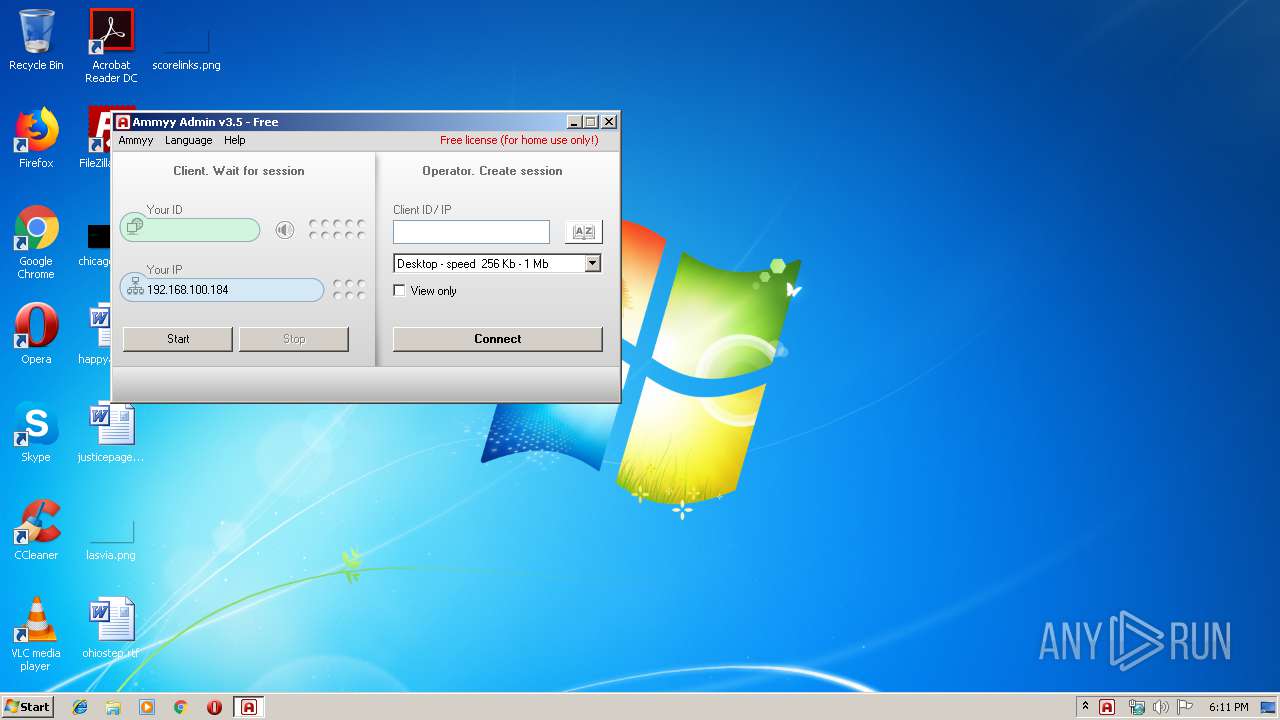
Task: Click the 6:11 PM clock
Action: click(1228, 707)
